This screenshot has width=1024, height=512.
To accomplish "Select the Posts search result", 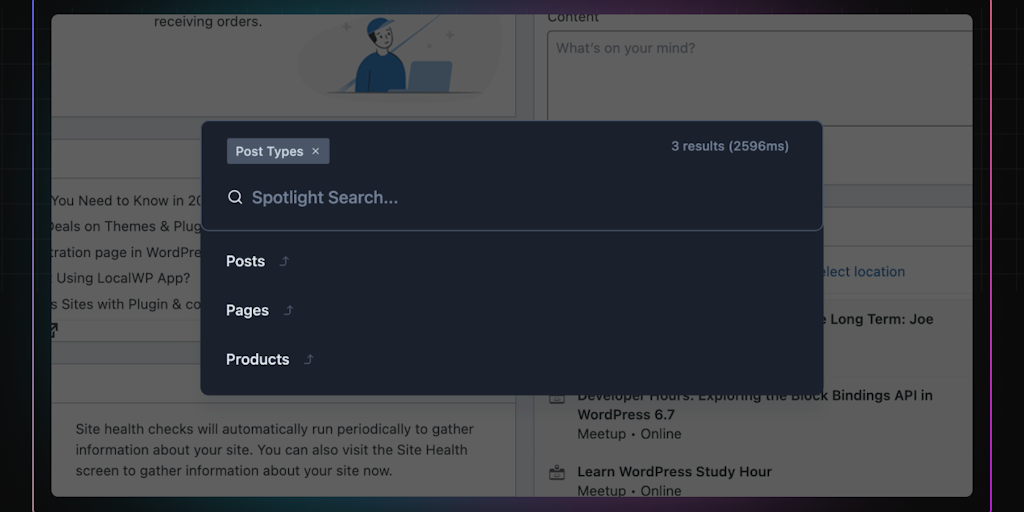I will pyautogui.click(x=246, y=261).
